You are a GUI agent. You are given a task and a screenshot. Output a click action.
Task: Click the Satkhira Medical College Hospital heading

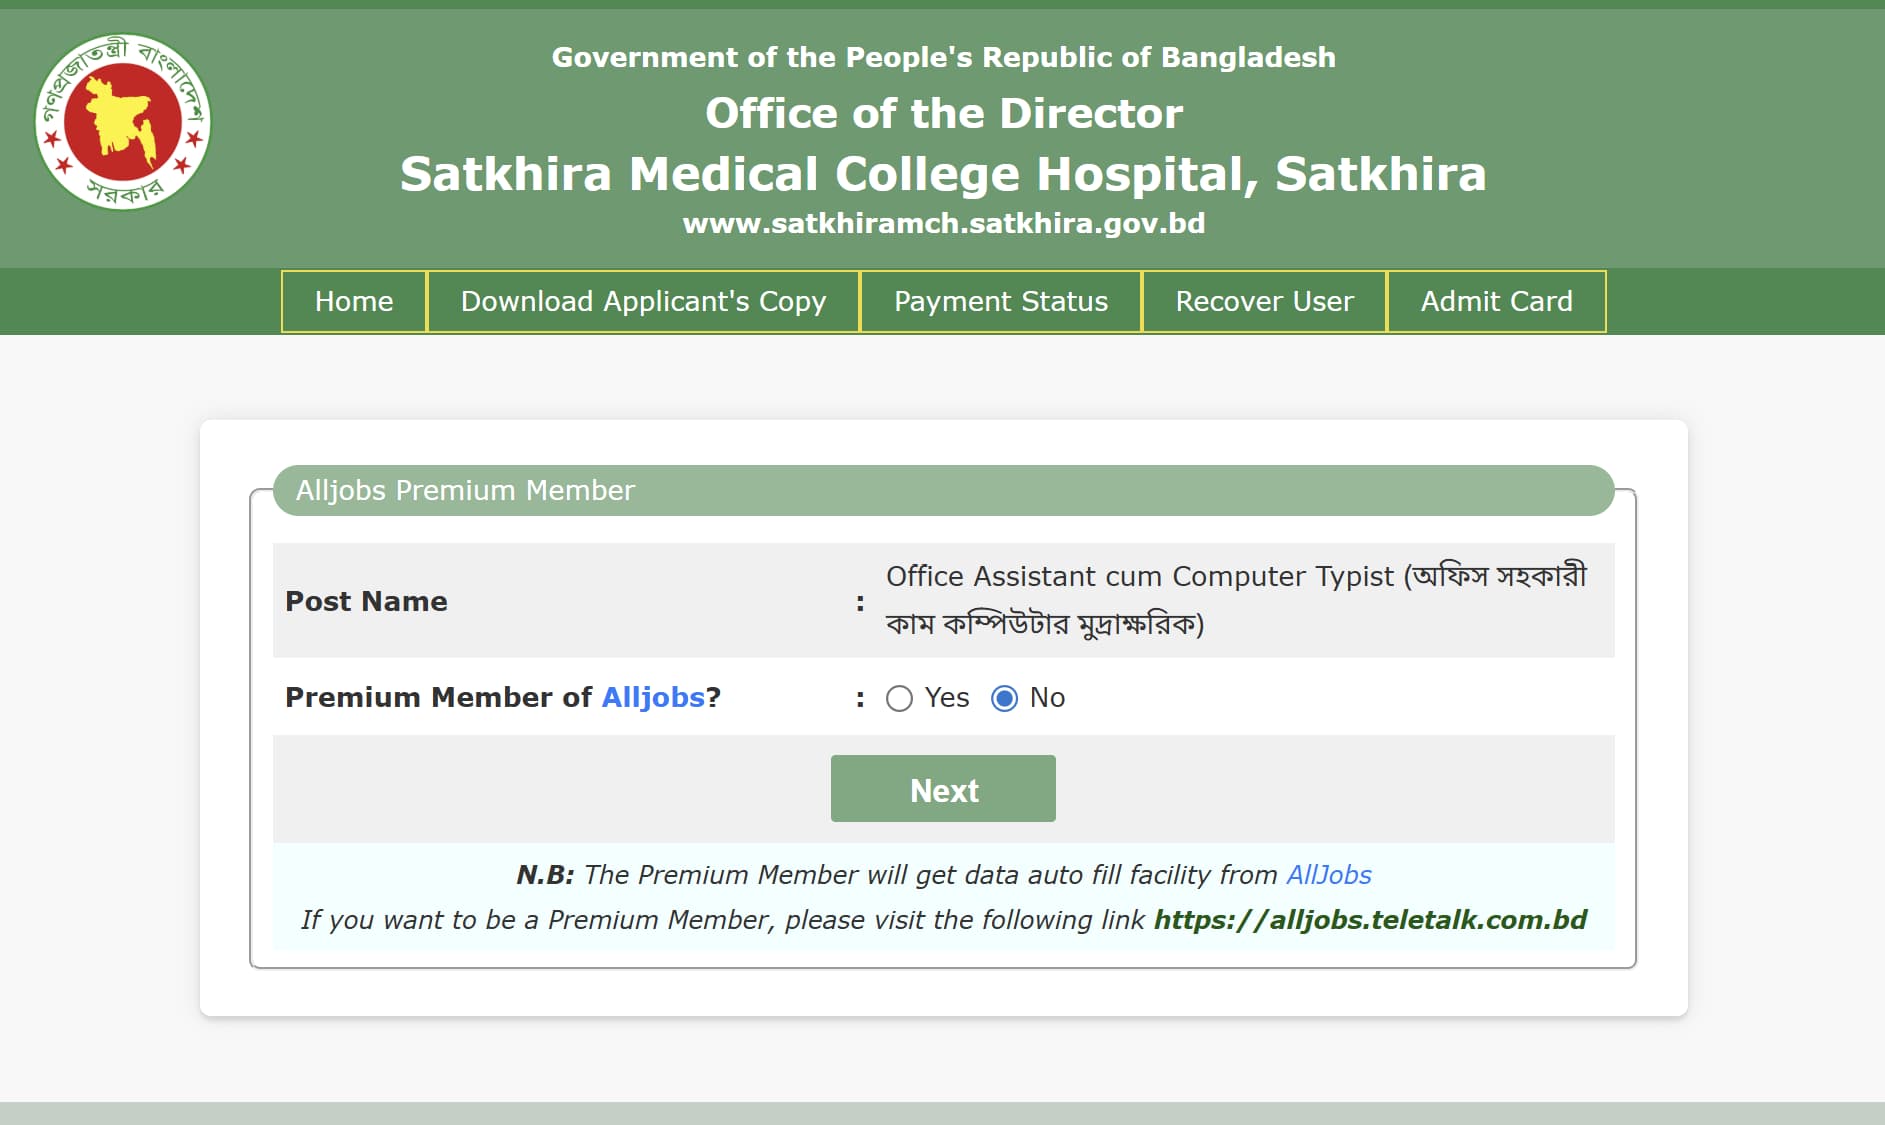coord(943,174)
